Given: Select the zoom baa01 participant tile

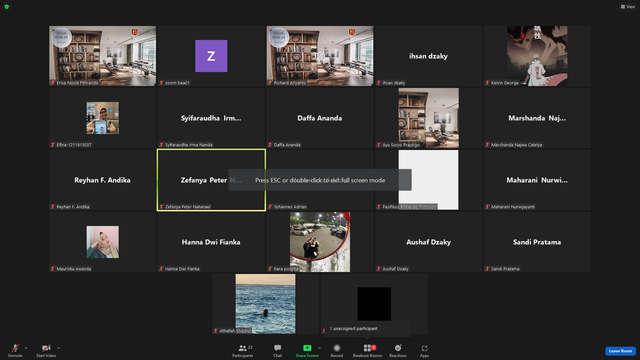Looking at the screenshot, I should click(x=211, y=56).
